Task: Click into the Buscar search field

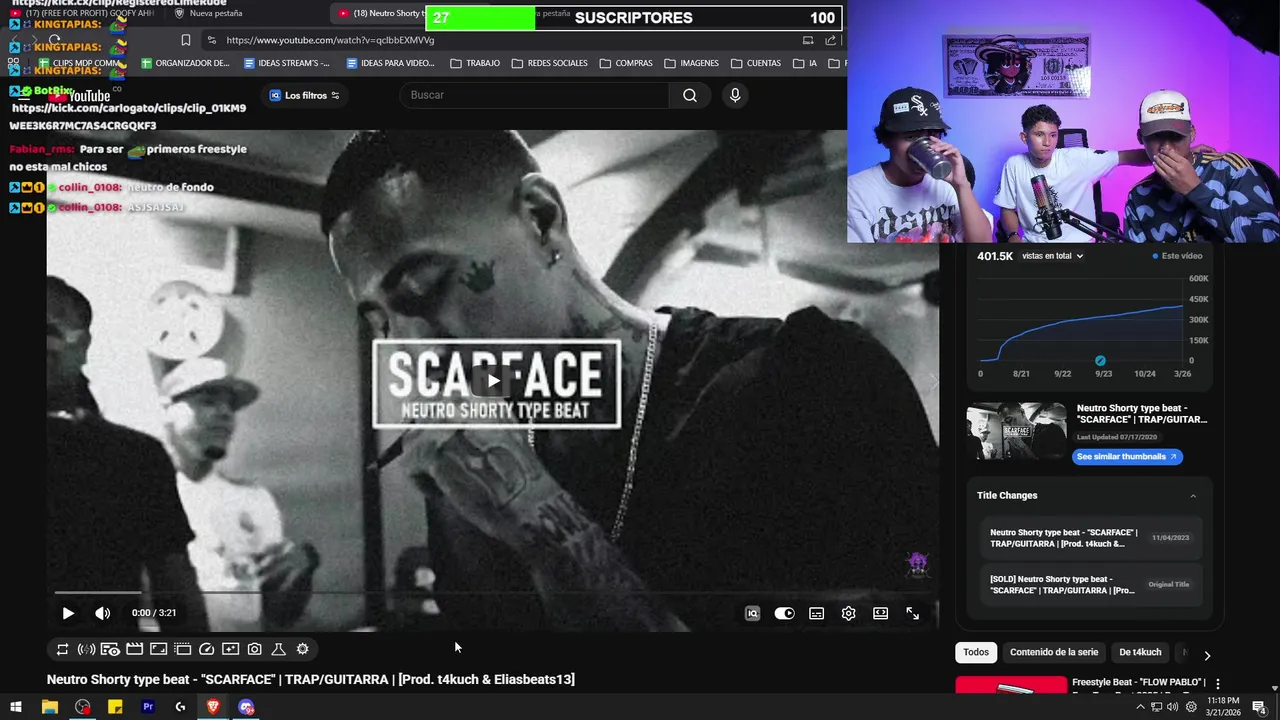Action: click(535, 95)
